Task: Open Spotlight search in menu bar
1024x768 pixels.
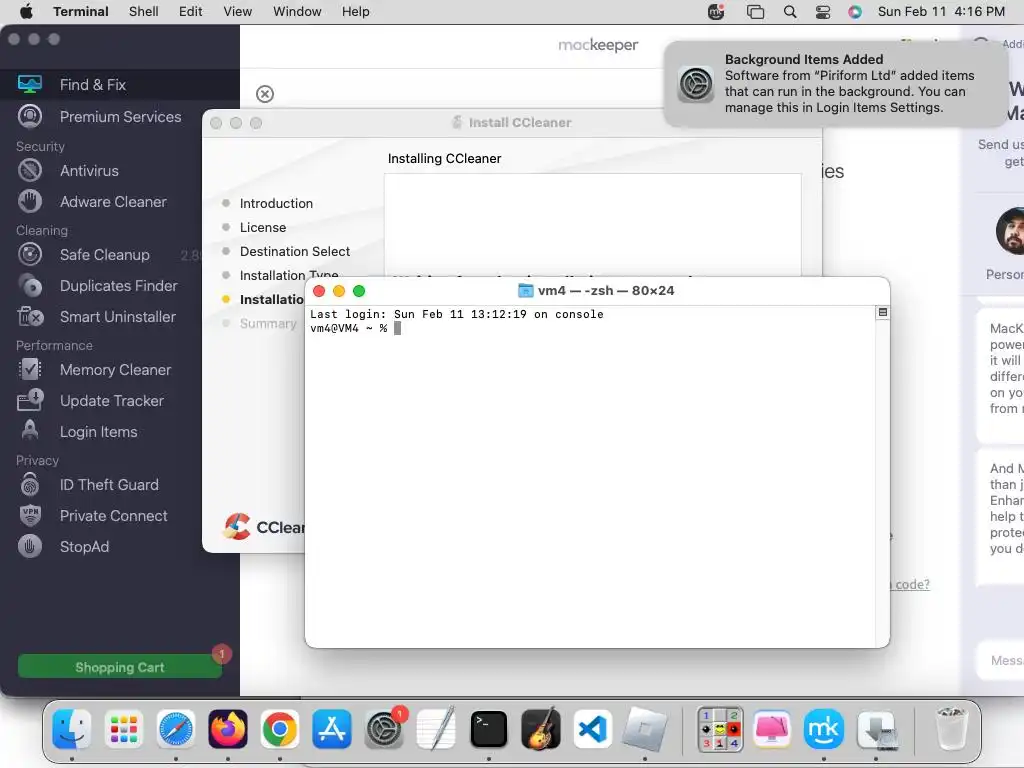Action: pos(790,12)
